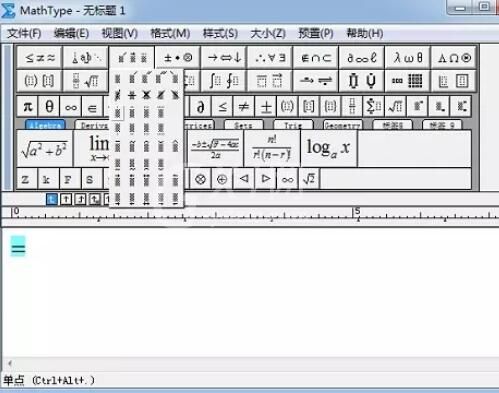Switch to the Geometry tab

pyautogui.click(x=343, y=125)
